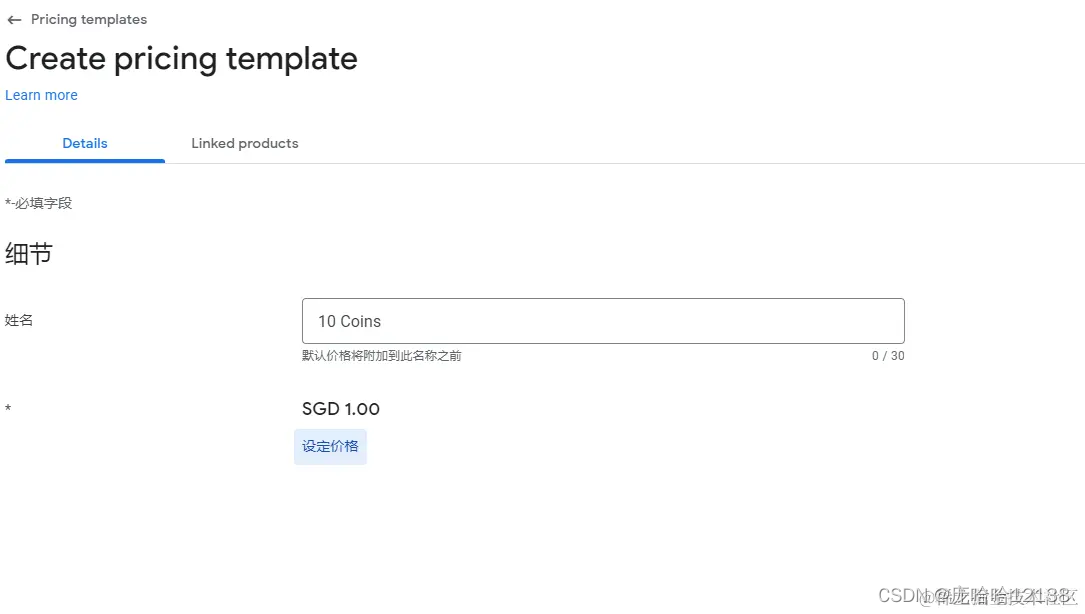Screen dimensions: 1085x614
Task: Open the Learn more link
Action: click(41, 95)
